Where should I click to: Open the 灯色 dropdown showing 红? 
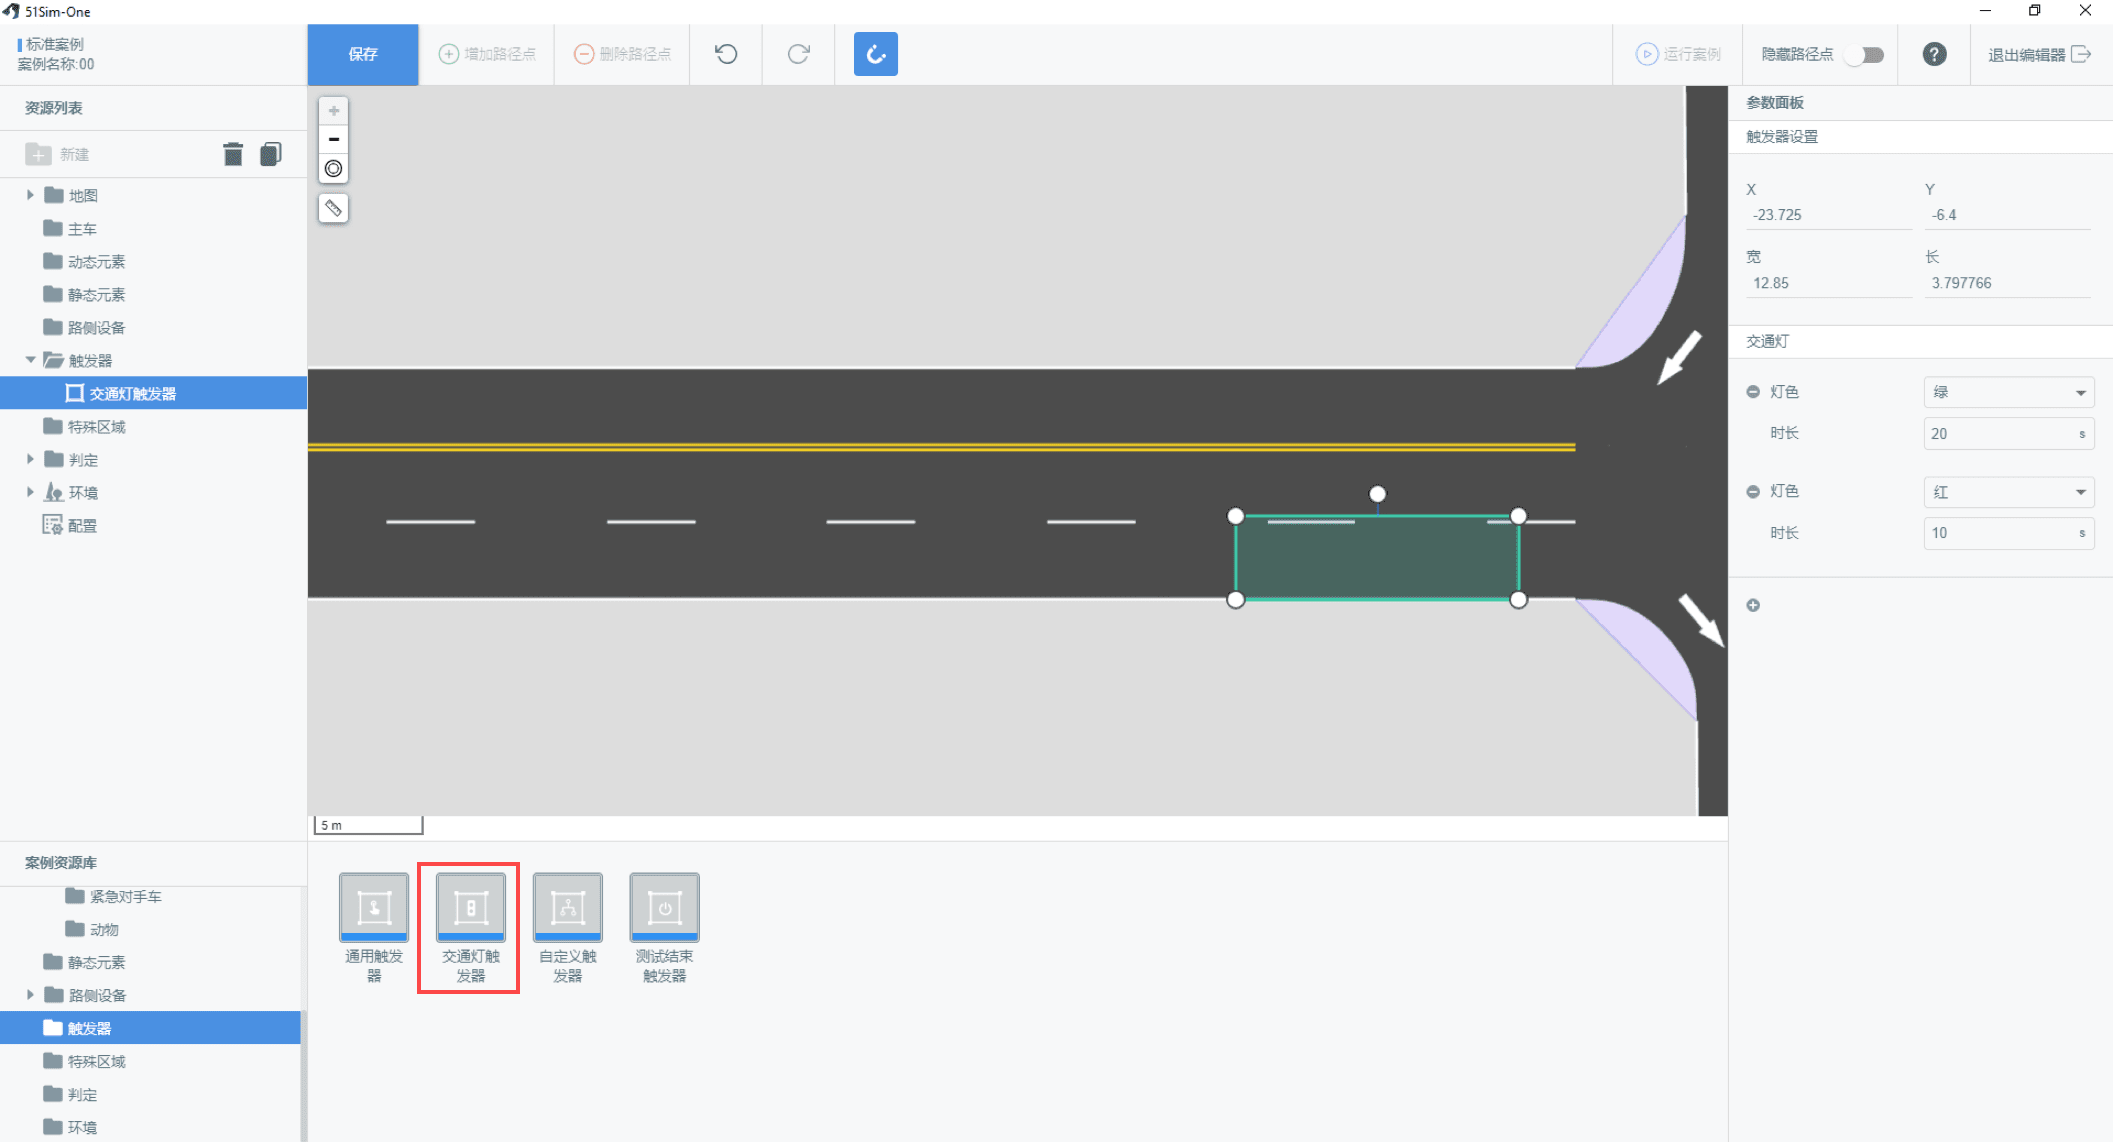pyautogui.click(x=2009, y=492)
